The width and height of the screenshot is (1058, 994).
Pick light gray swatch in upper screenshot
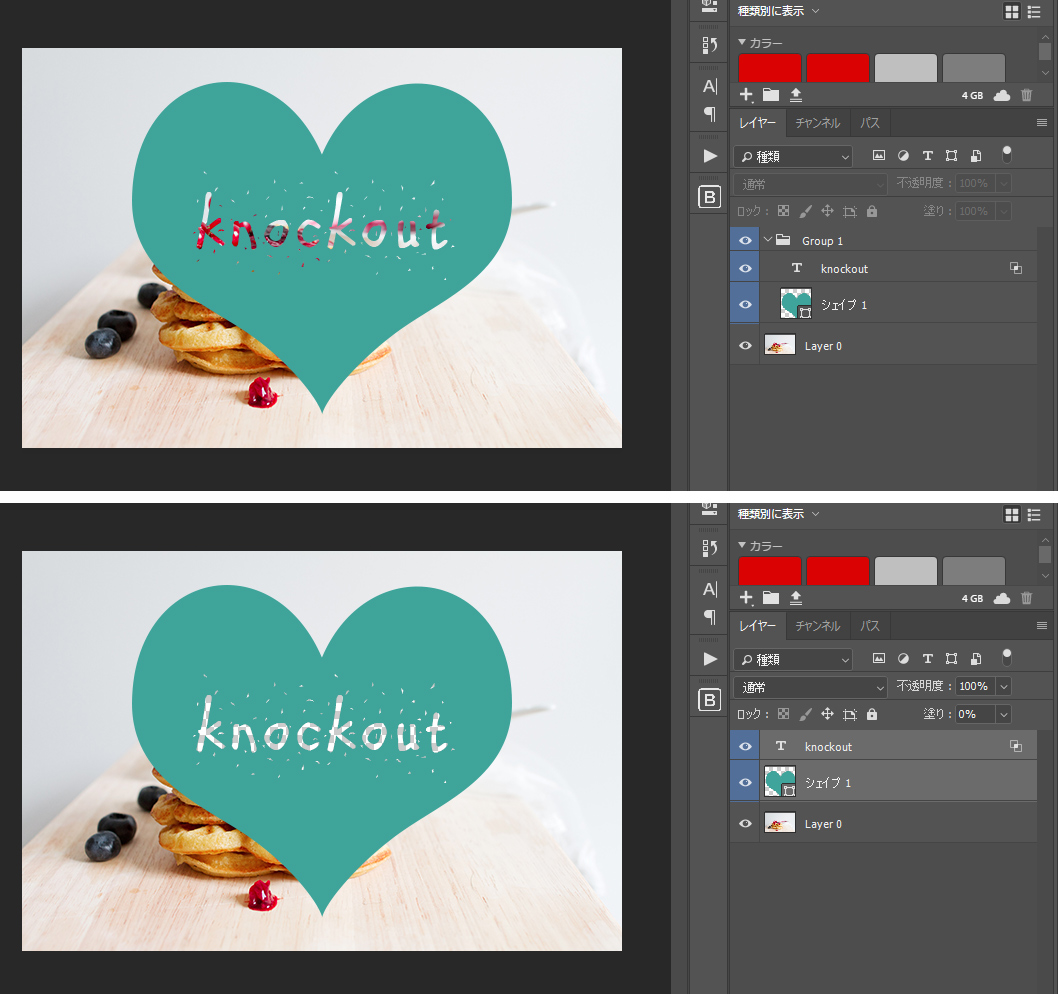click(x=906, y=68)
